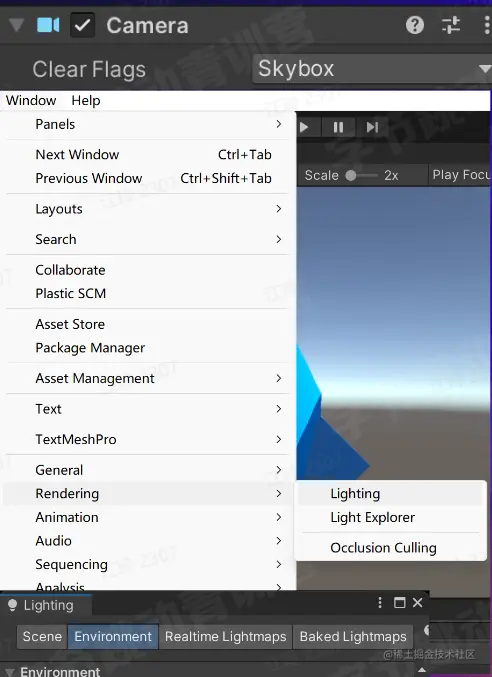Expand the Asset Management submenu
The width and height of the screenshot is (492, 677).
point(148,378)
